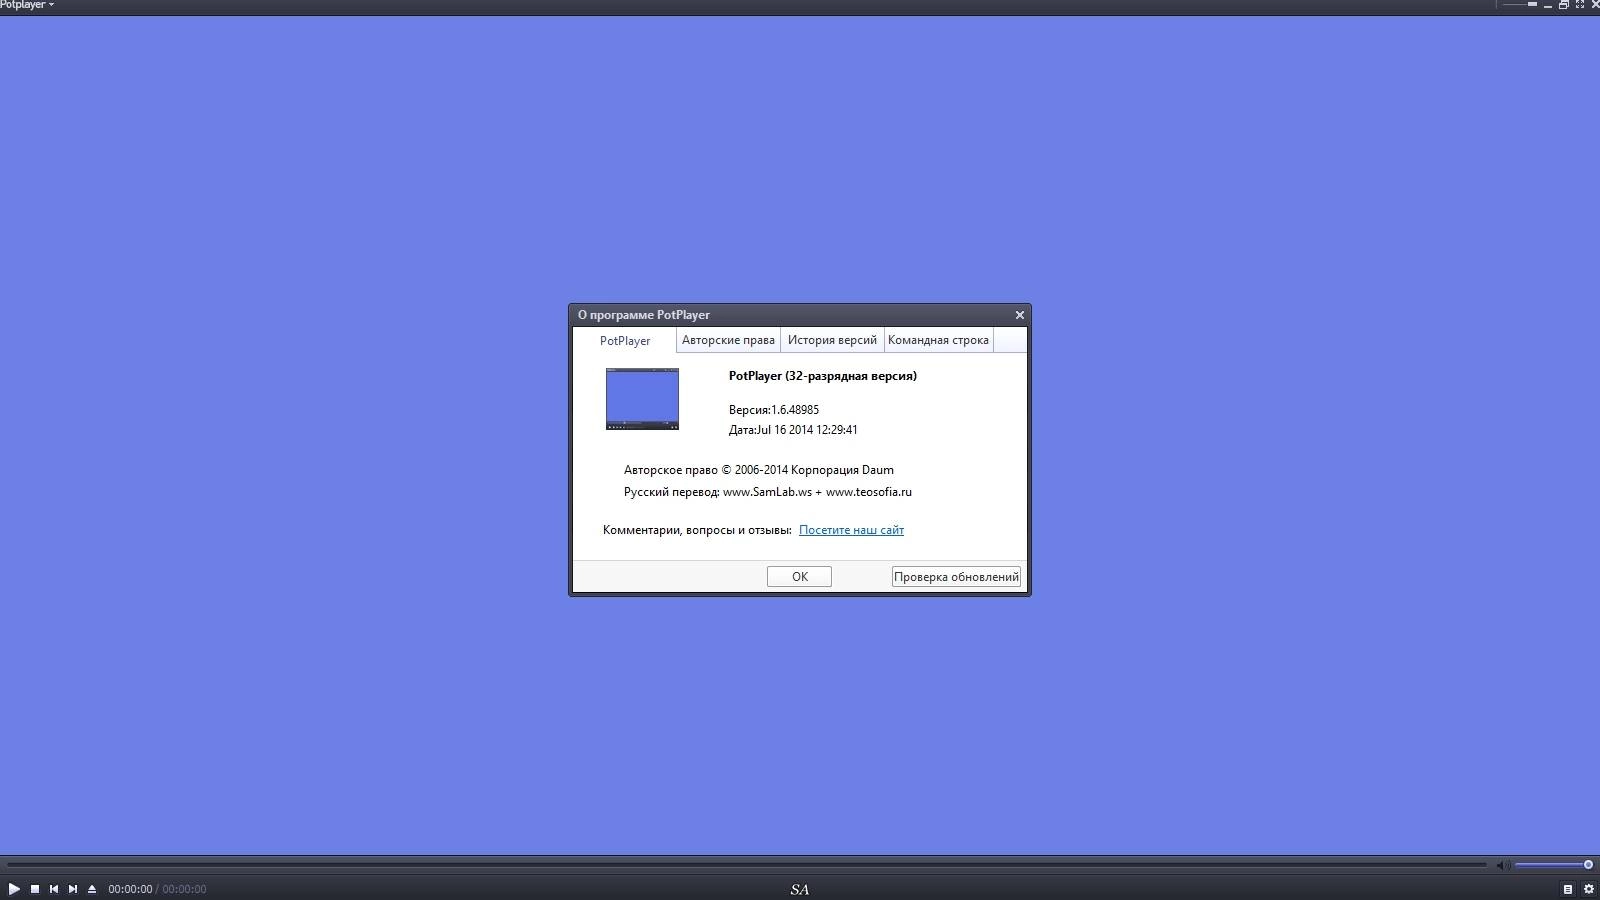Minimize the PotPlayer window
This screenshot has width=1600, height=900.
(1548, 5)
